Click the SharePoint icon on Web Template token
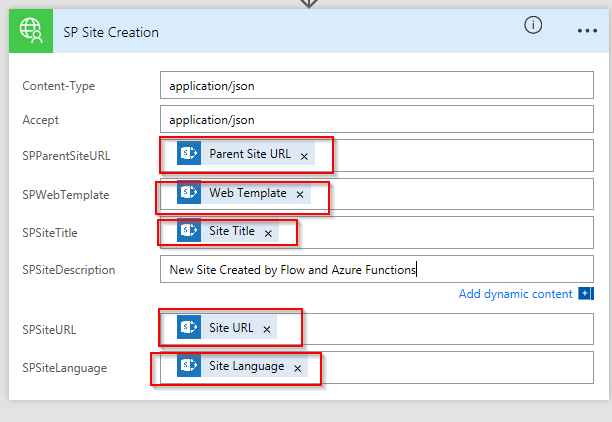The image size is (612, 422). [189, 192]
